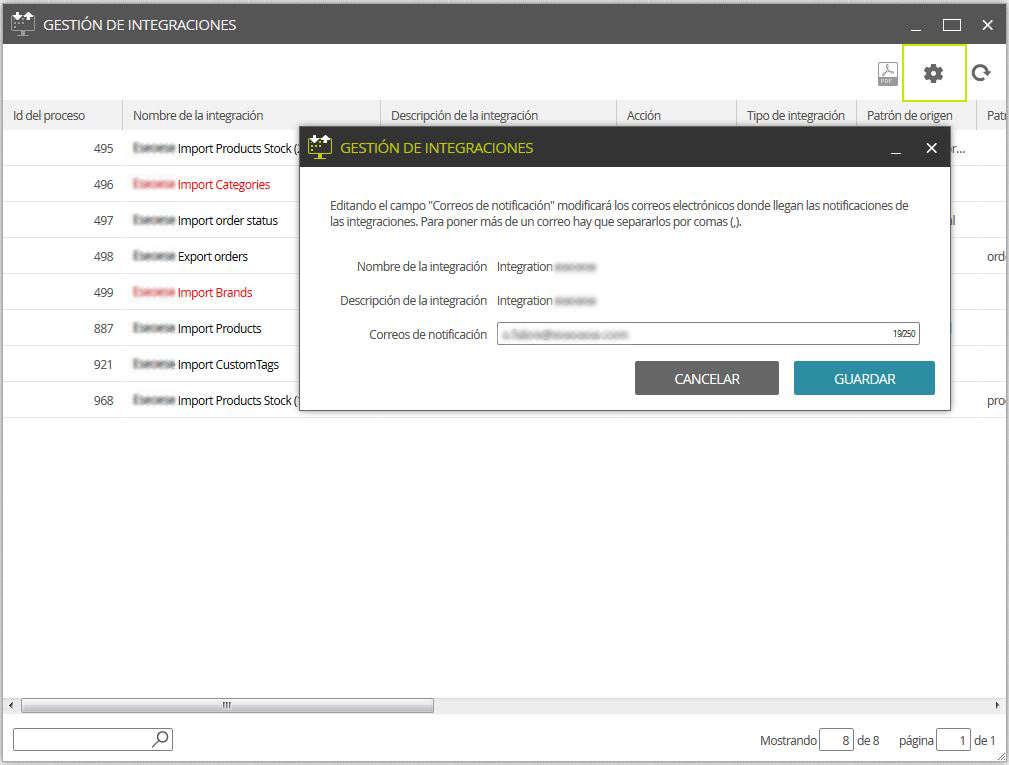Close the inner integrations dialog
The image size is (1009, 765).
point(931,148)
